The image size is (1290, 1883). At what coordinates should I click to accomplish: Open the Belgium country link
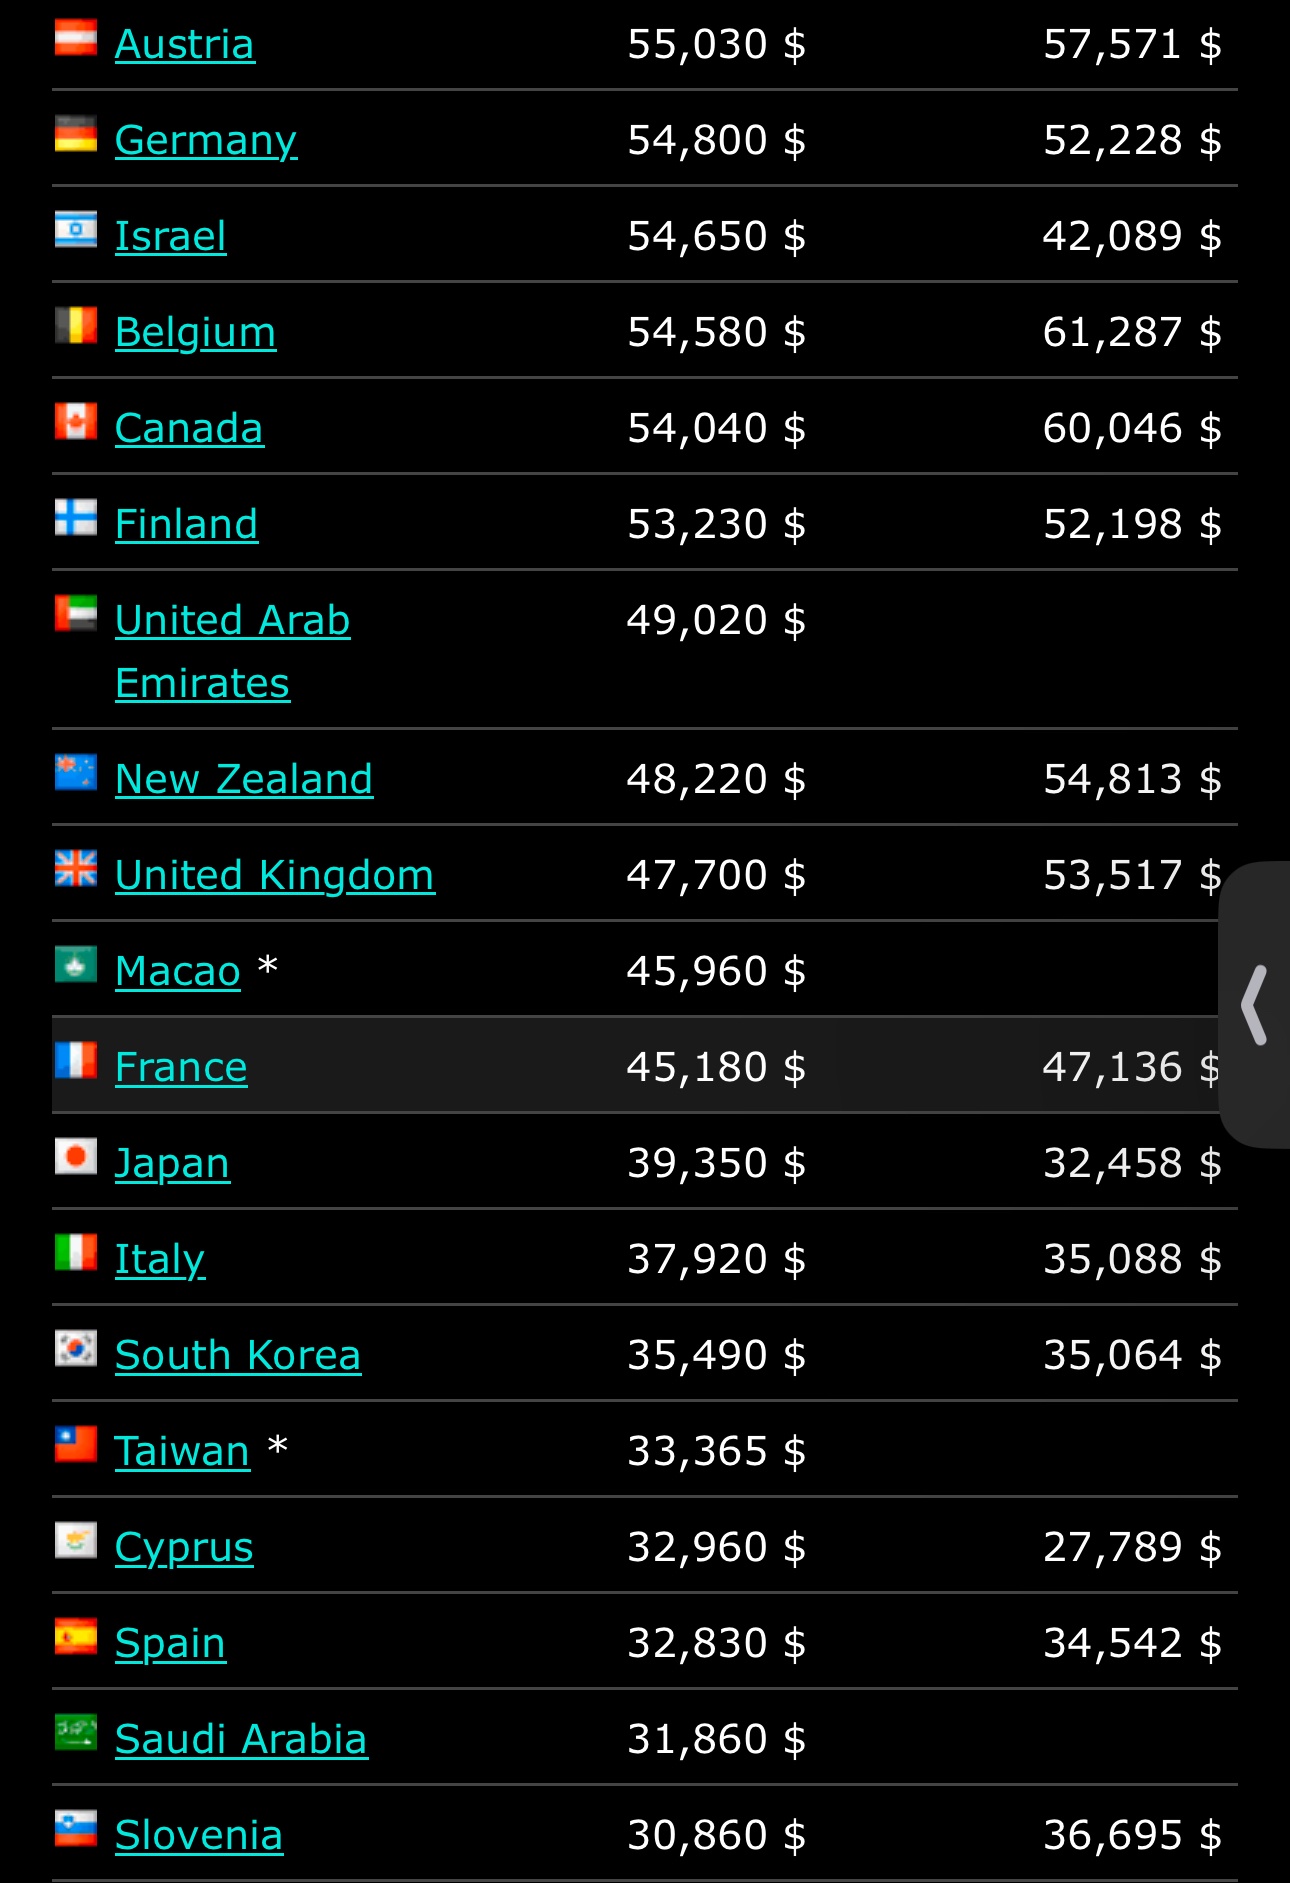196,333
